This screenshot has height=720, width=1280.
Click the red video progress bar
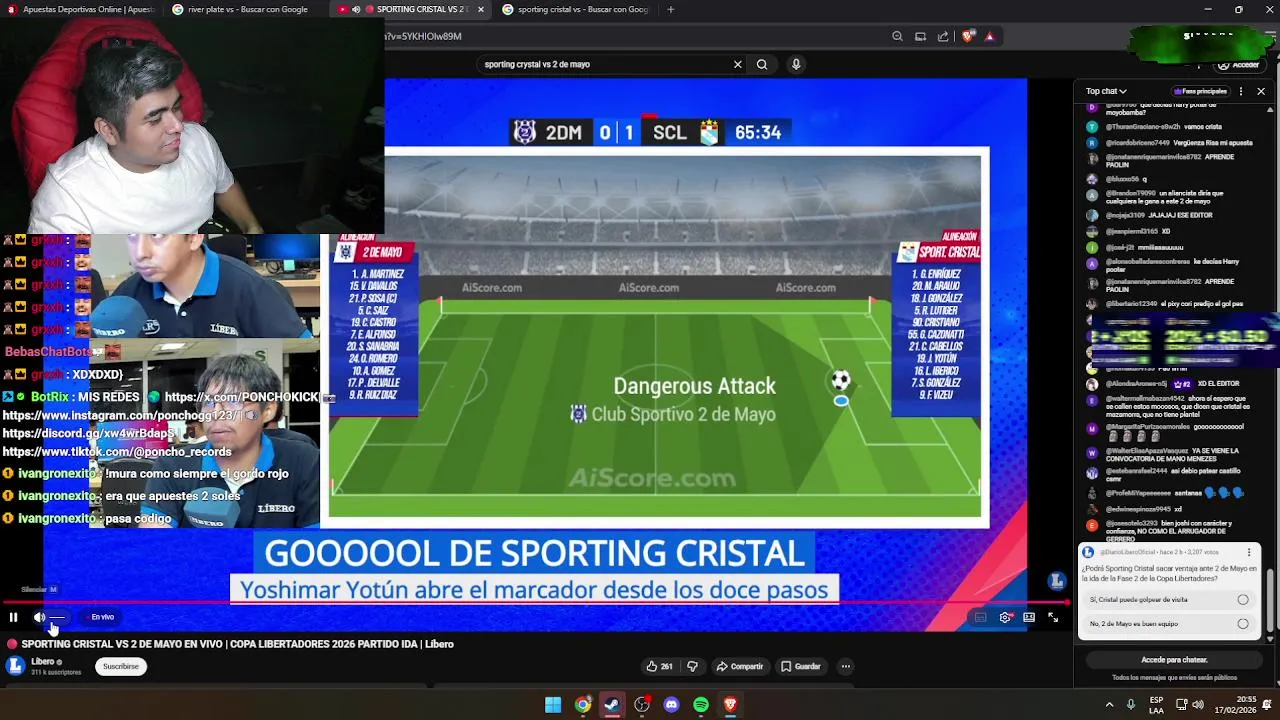point(535,603)
